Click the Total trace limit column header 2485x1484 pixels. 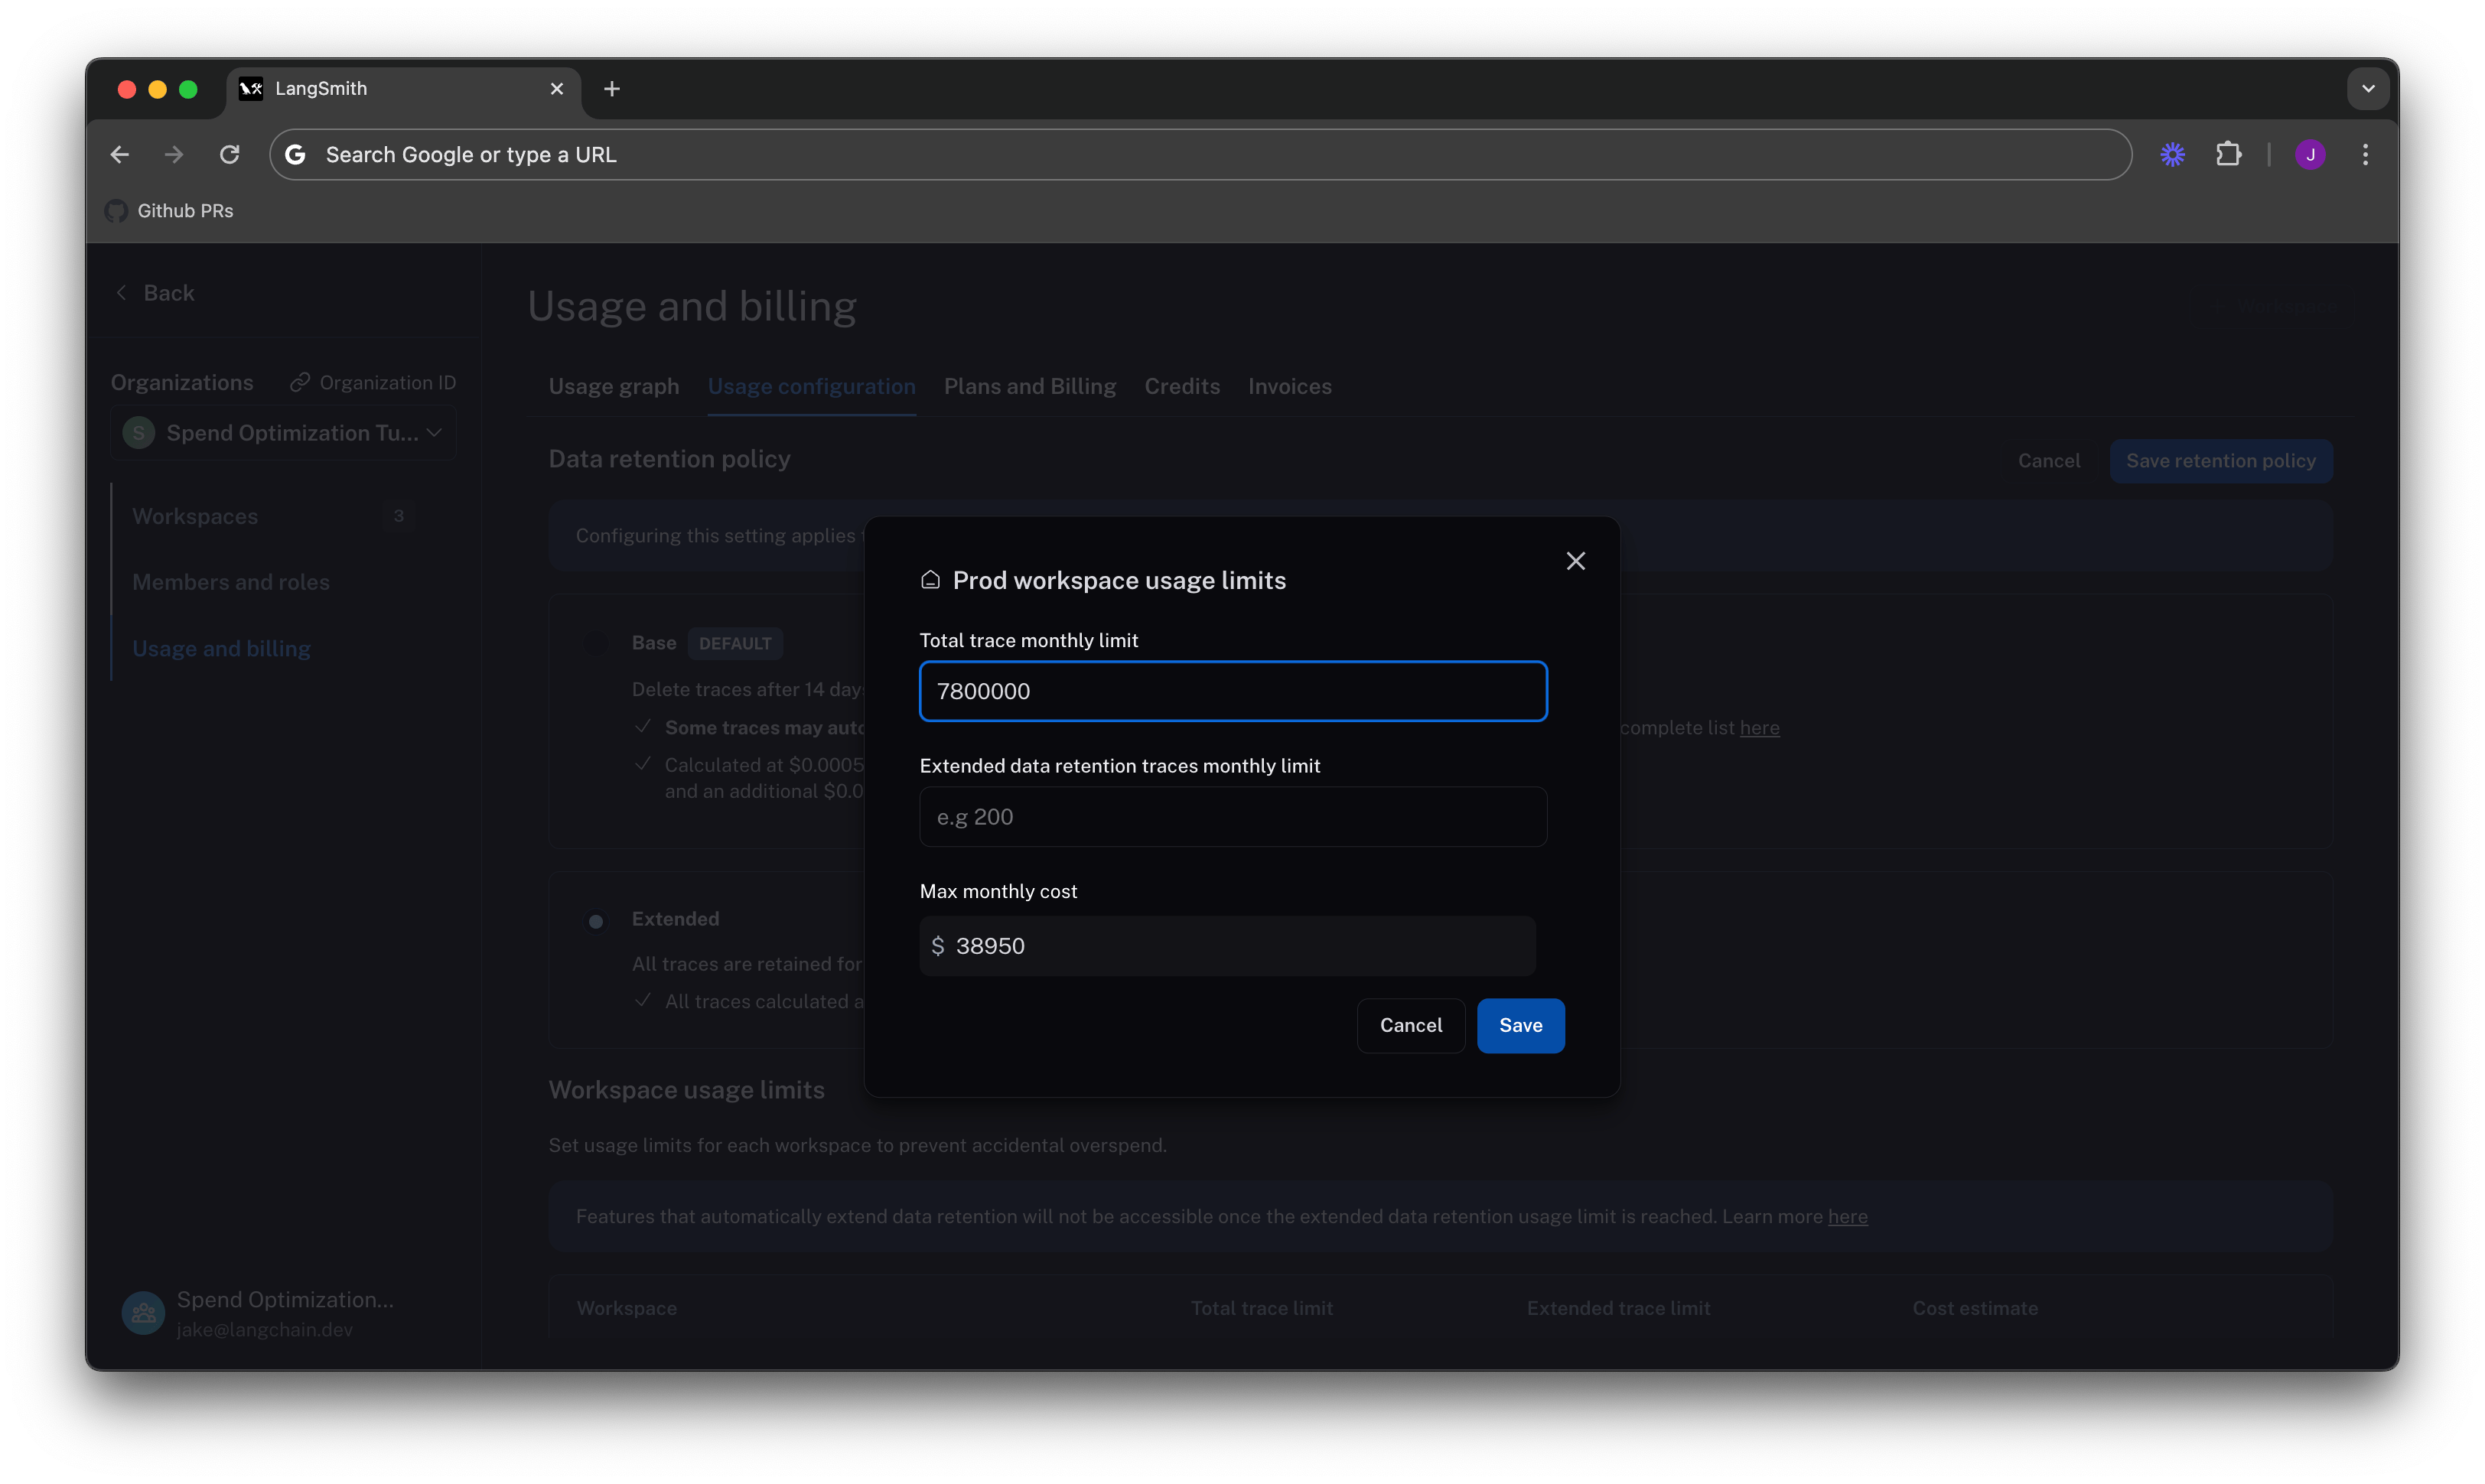(x=1261, y=1308)
